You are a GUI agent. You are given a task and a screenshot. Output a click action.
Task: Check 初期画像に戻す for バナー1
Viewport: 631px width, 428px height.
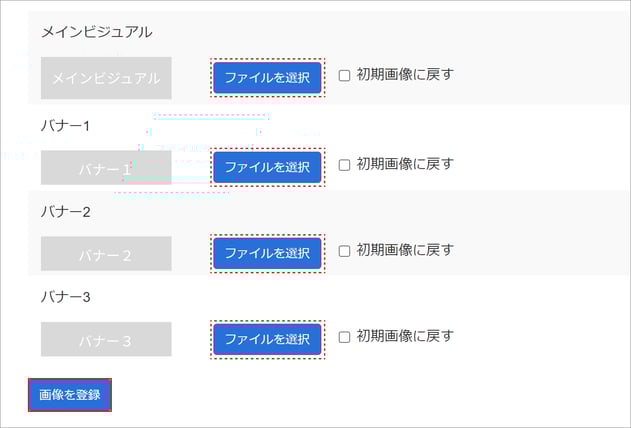(344, 165)
